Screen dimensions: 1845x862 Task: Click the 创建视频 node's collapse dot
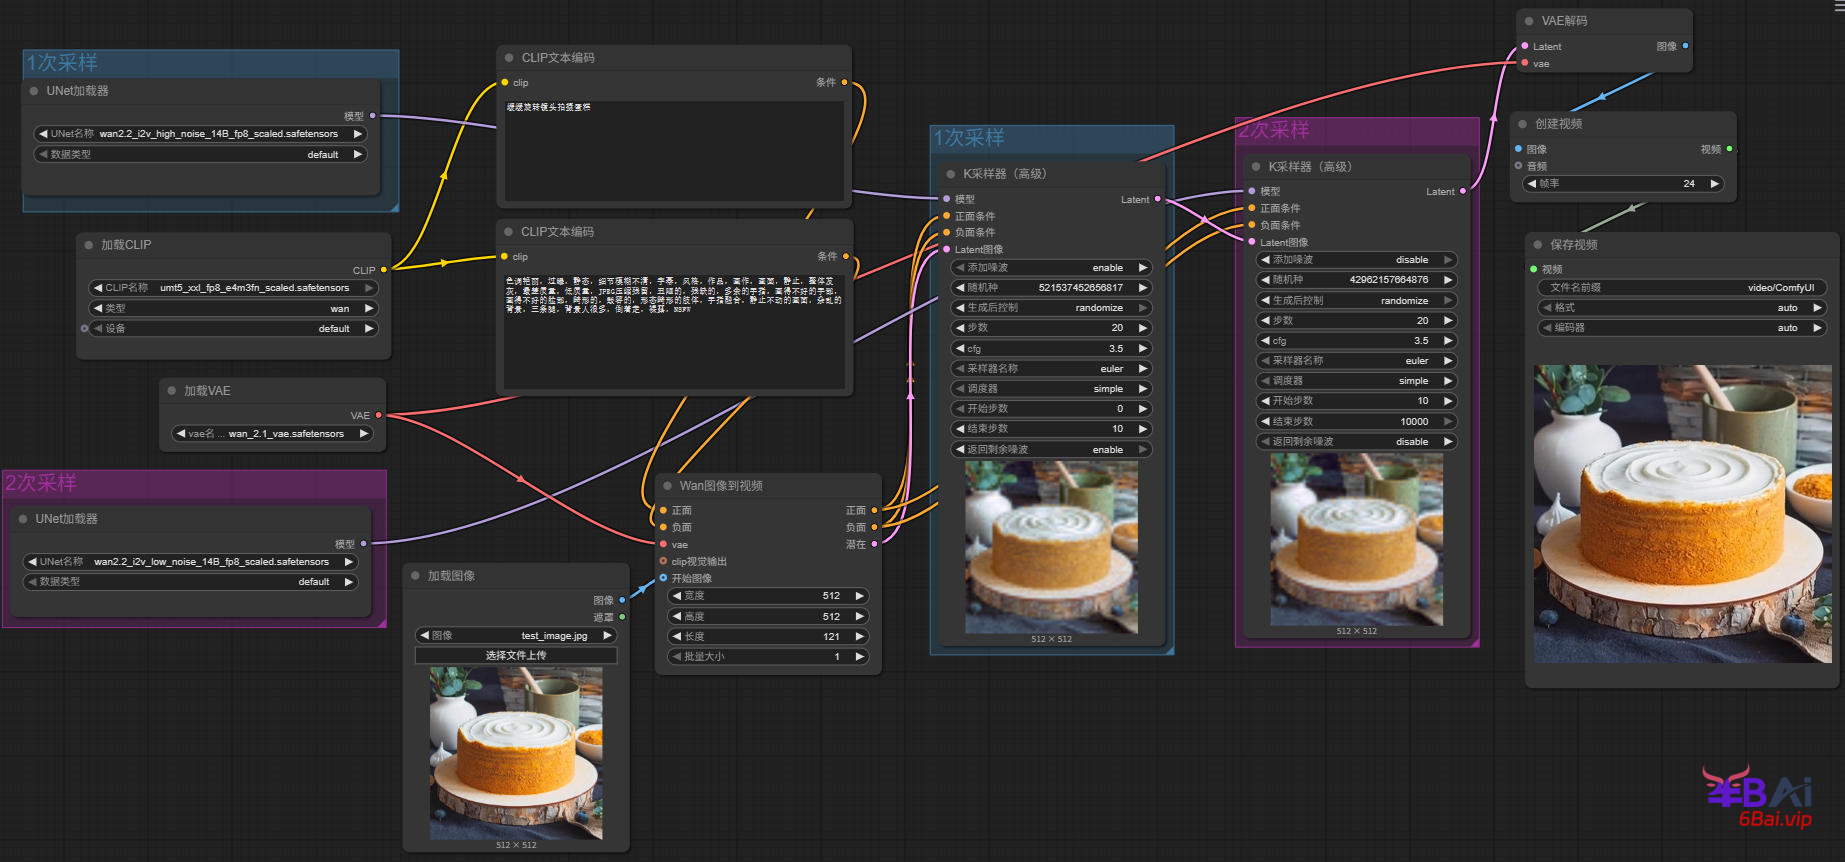[1523, 124]
